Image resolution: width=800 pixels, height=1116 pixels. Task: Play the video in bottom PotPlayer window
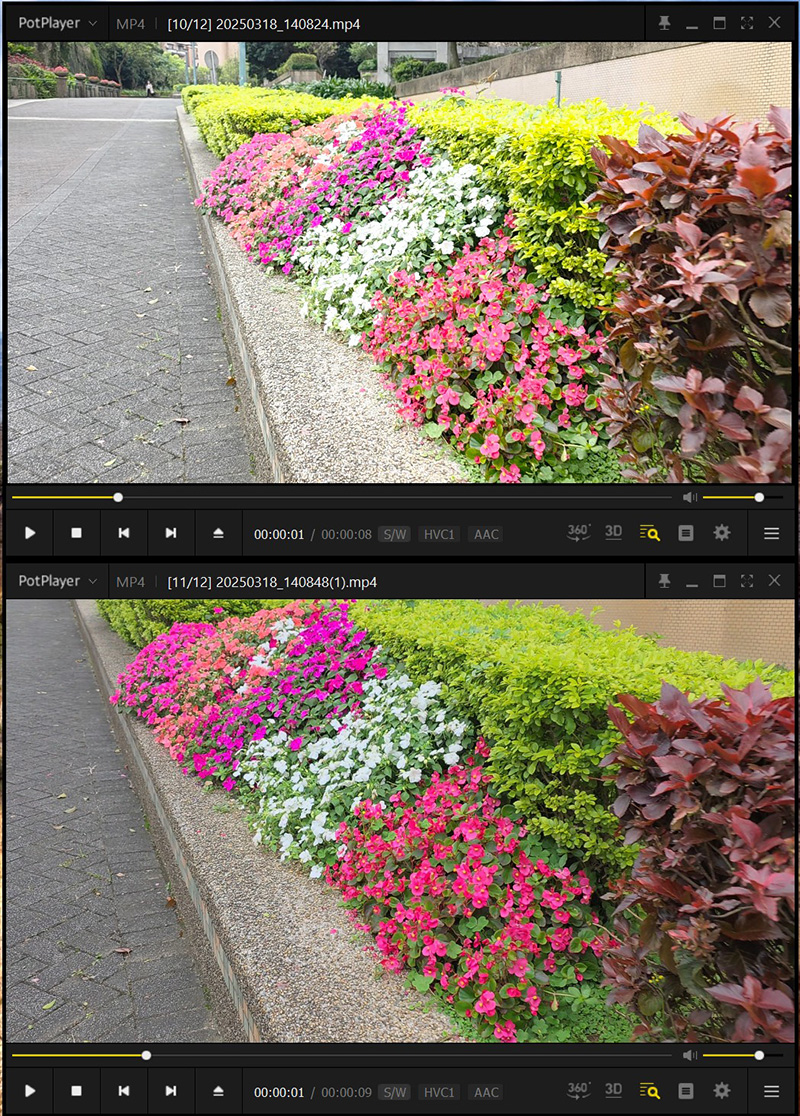point(30,1091)
